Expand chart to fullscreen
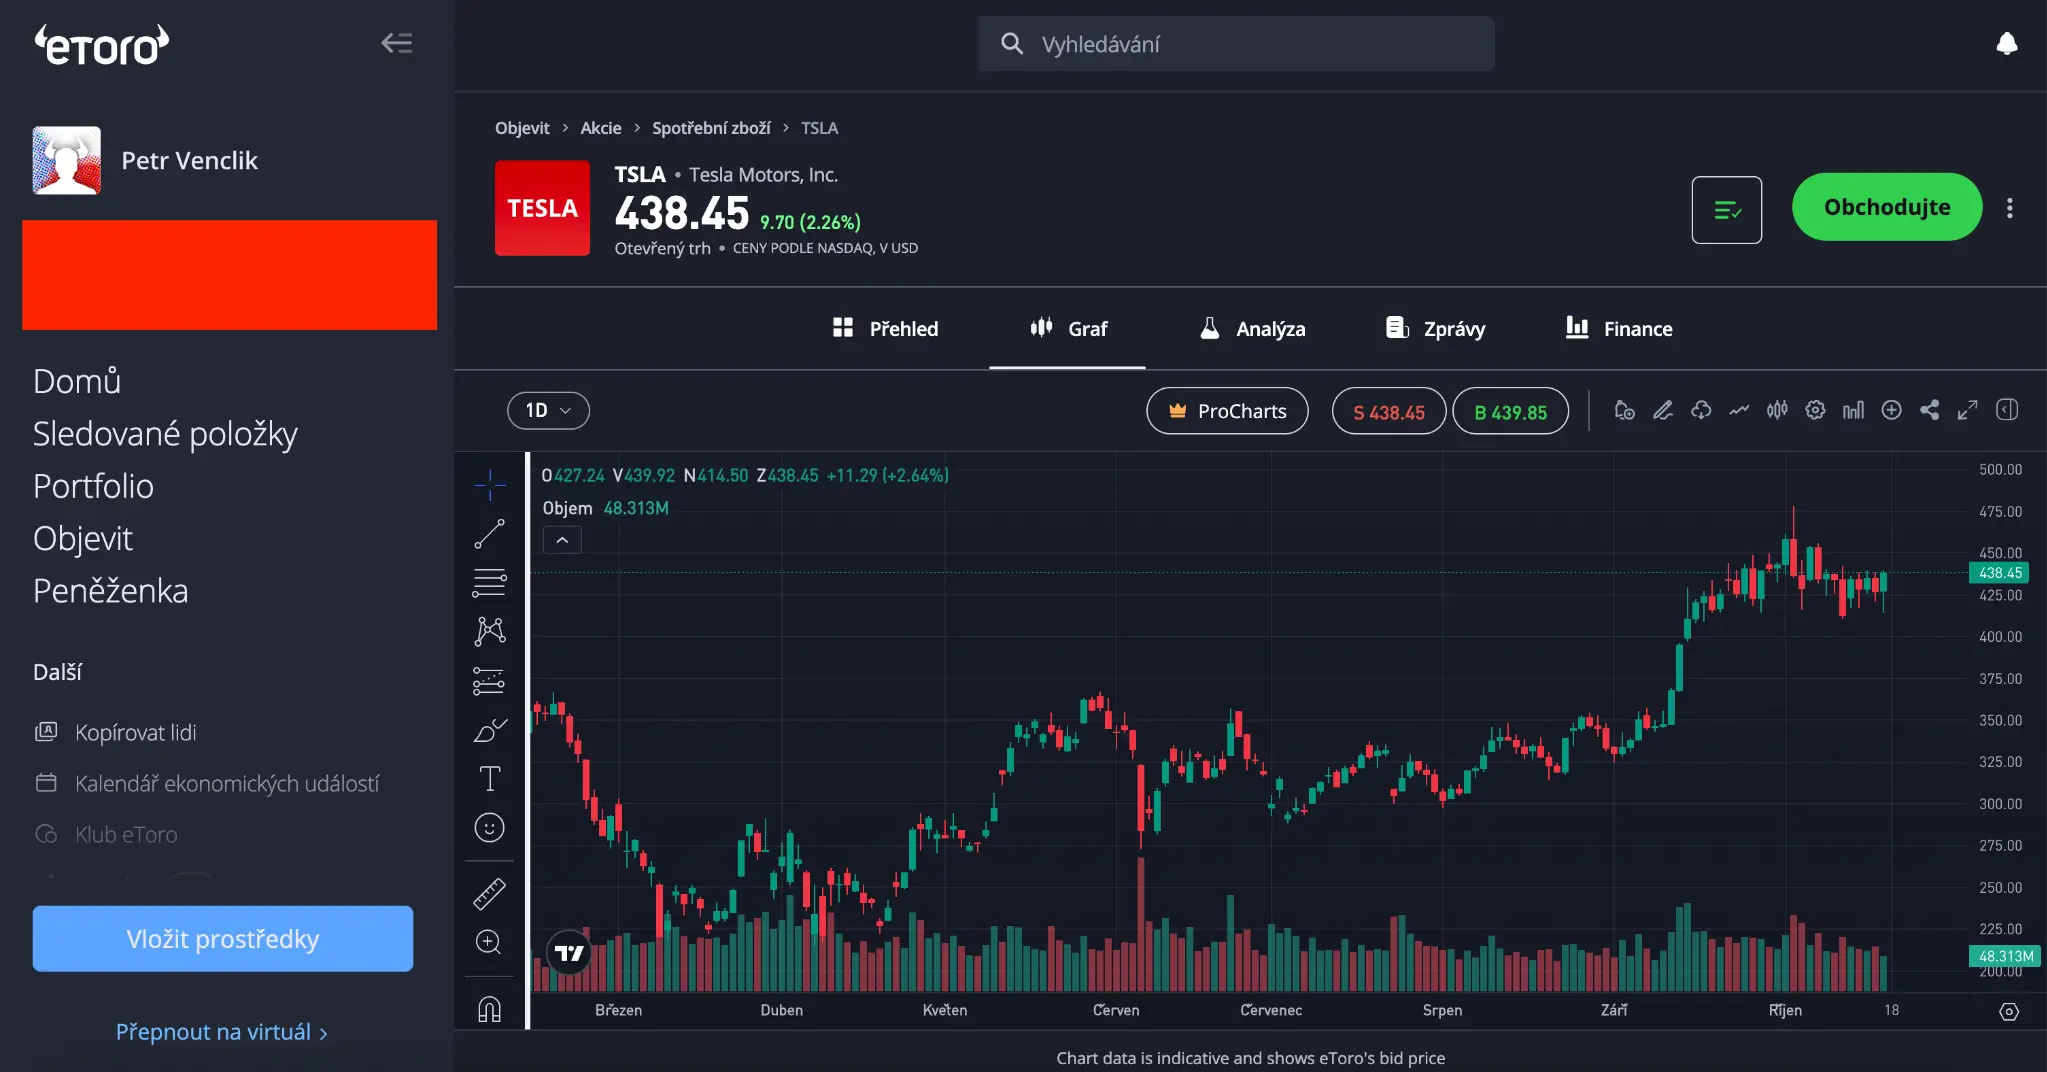Image resolution: width=2047 pixels, height=1072 pixels. (1968, 410)
